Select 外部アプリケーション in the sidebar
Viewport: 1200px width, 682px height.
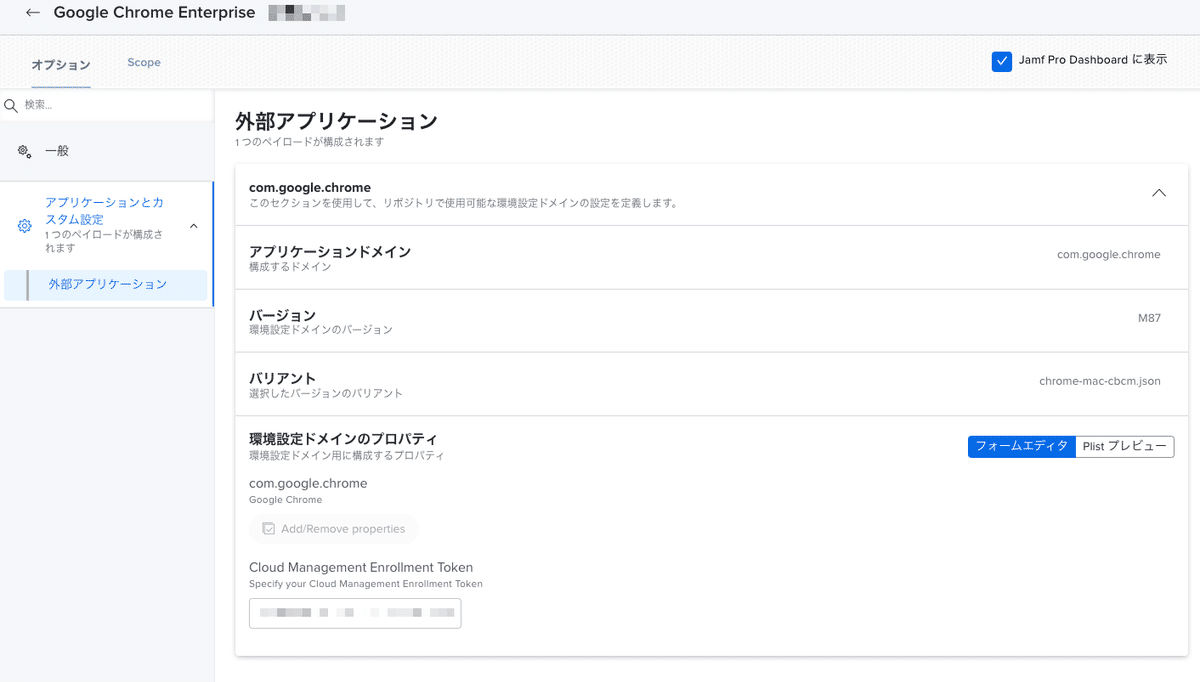point(107,285)
